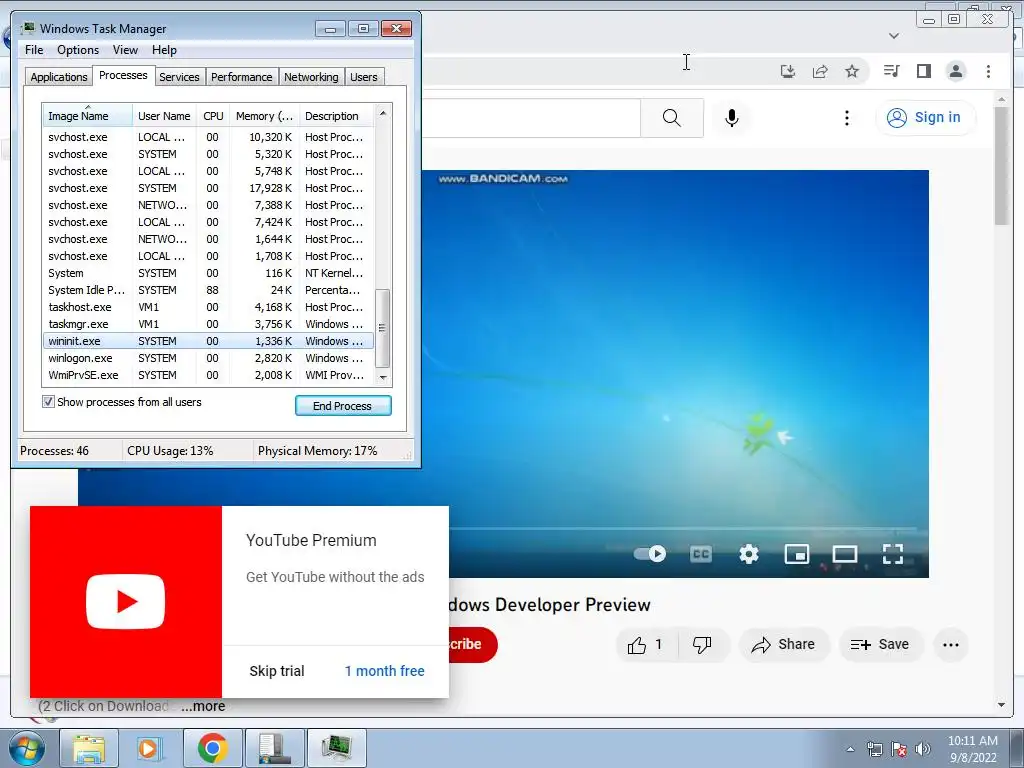The image size is (1024, 768).
Task: Open the File menu in Task Manager
Action: point(34,50)
